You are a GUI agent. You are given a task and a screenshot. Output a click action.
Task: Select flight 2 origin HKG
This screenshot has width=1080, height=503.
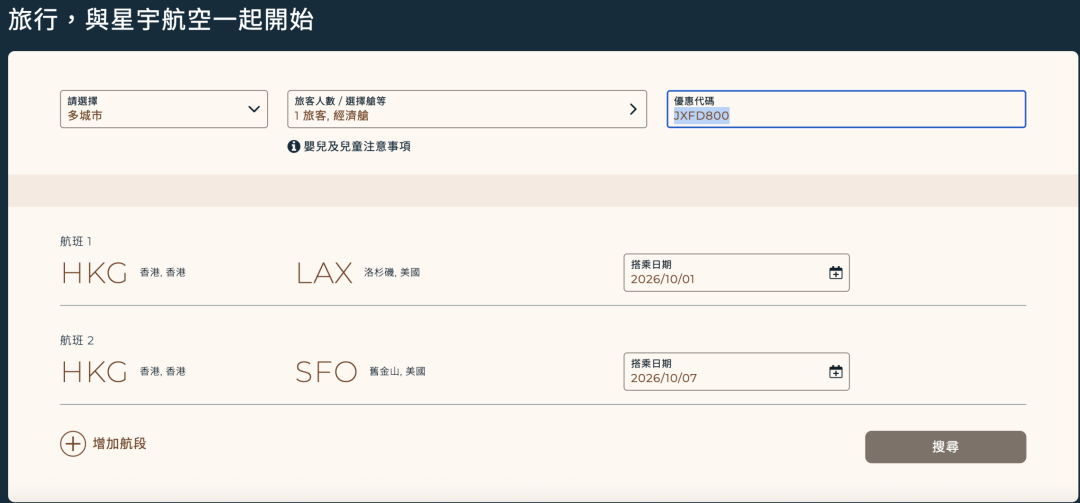pos(94,372)
